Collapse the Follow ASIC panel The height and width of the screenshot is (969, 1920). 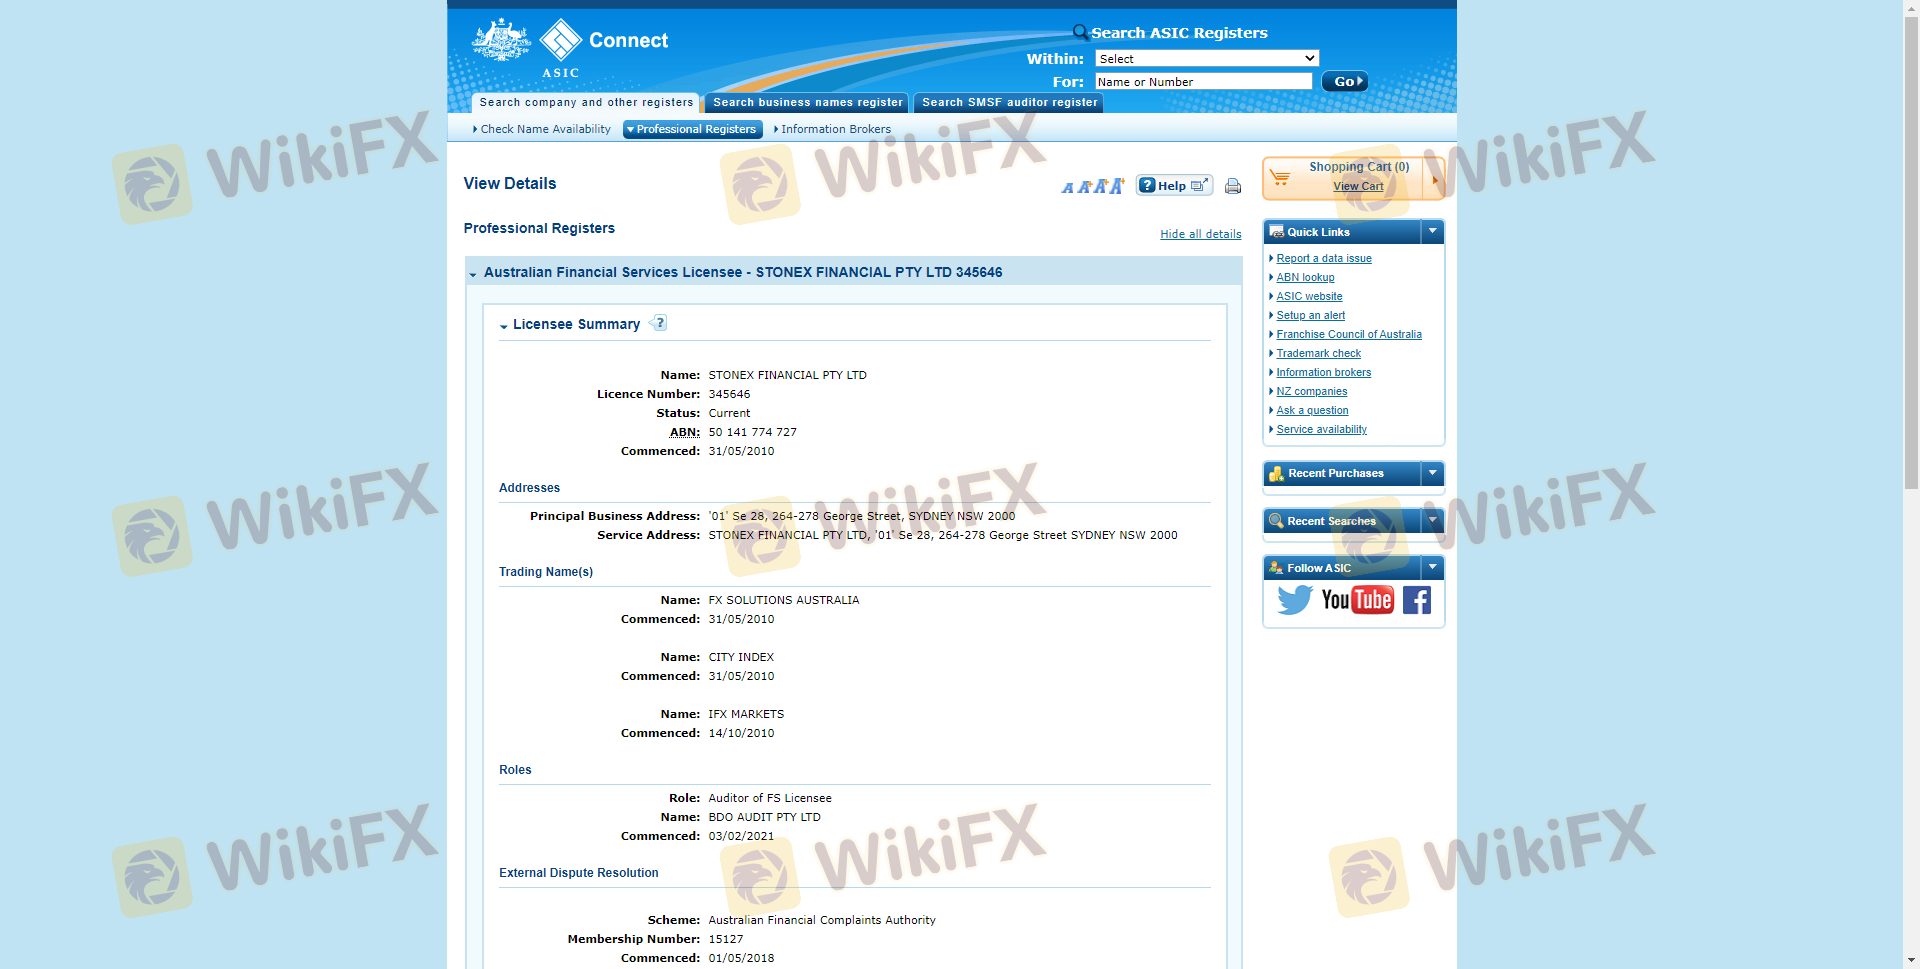tap(1432, 567)
